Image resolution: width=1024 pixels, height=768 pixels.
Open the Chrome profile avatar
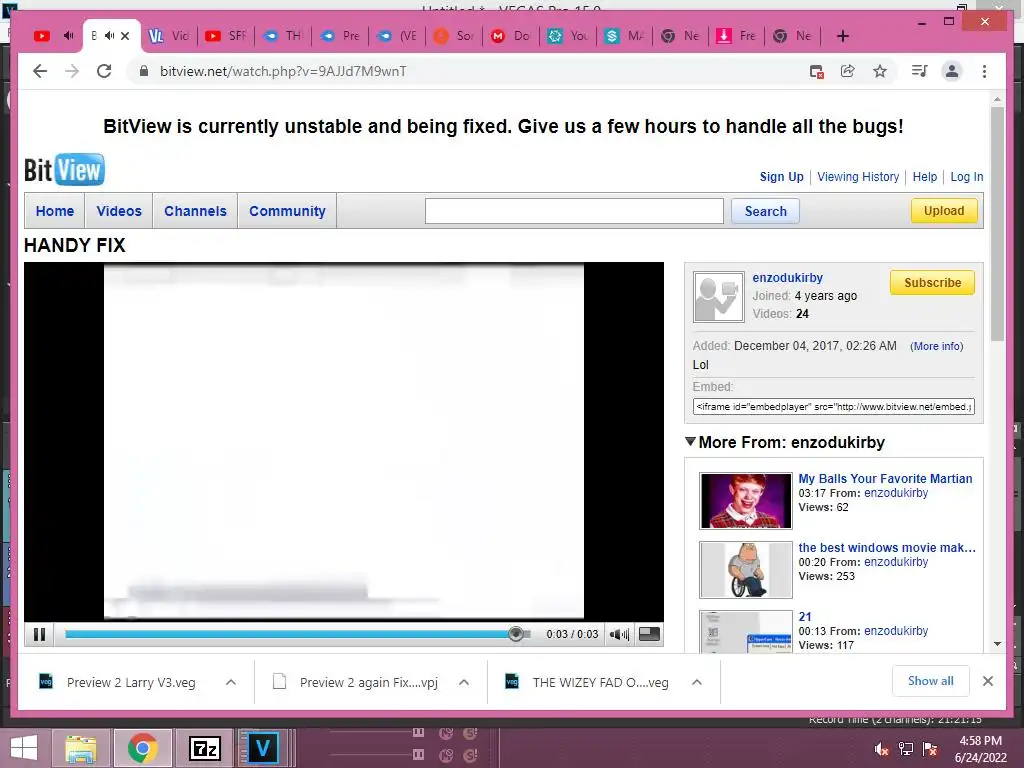[x=952, y=71]
